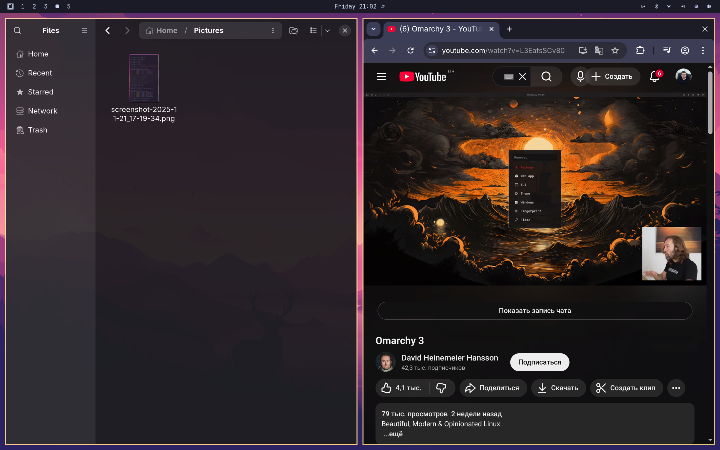Image resolution: width=720 pixels, height=450 pixels.
Task: Reload the YouTube page
Action: 410,50
